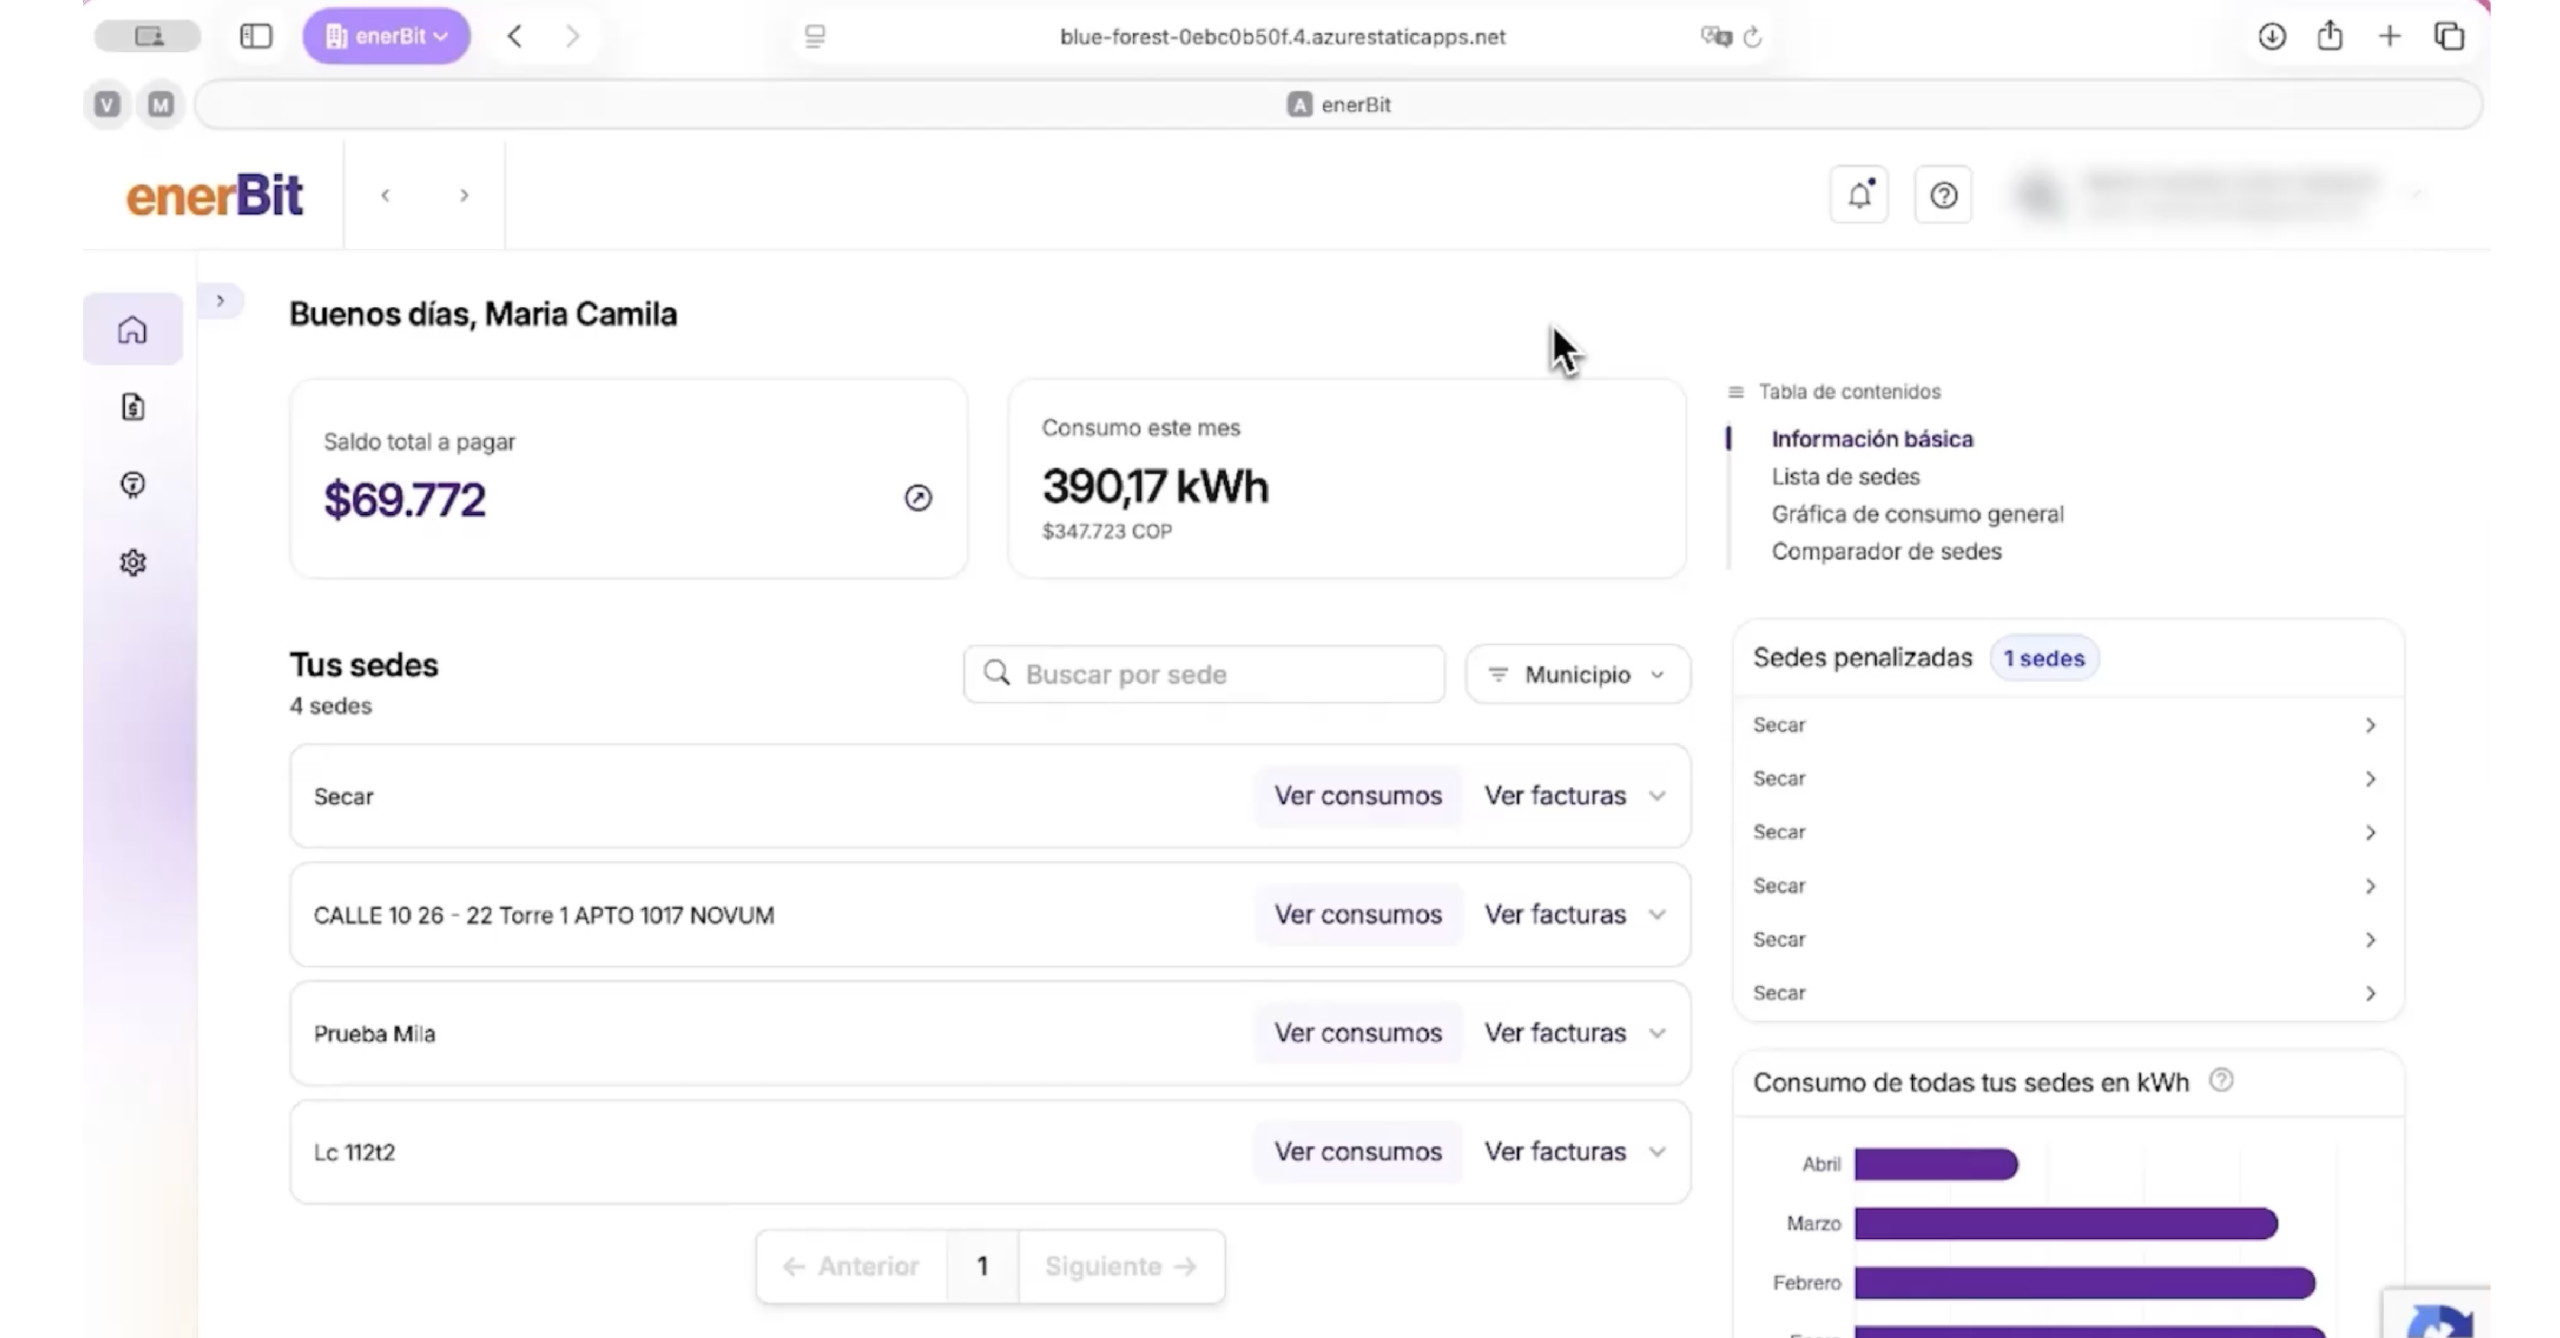Open Ver facturas dropdown for Lc 112t2
The image size is (2560, 1338).
(x=1575, y=1152)
